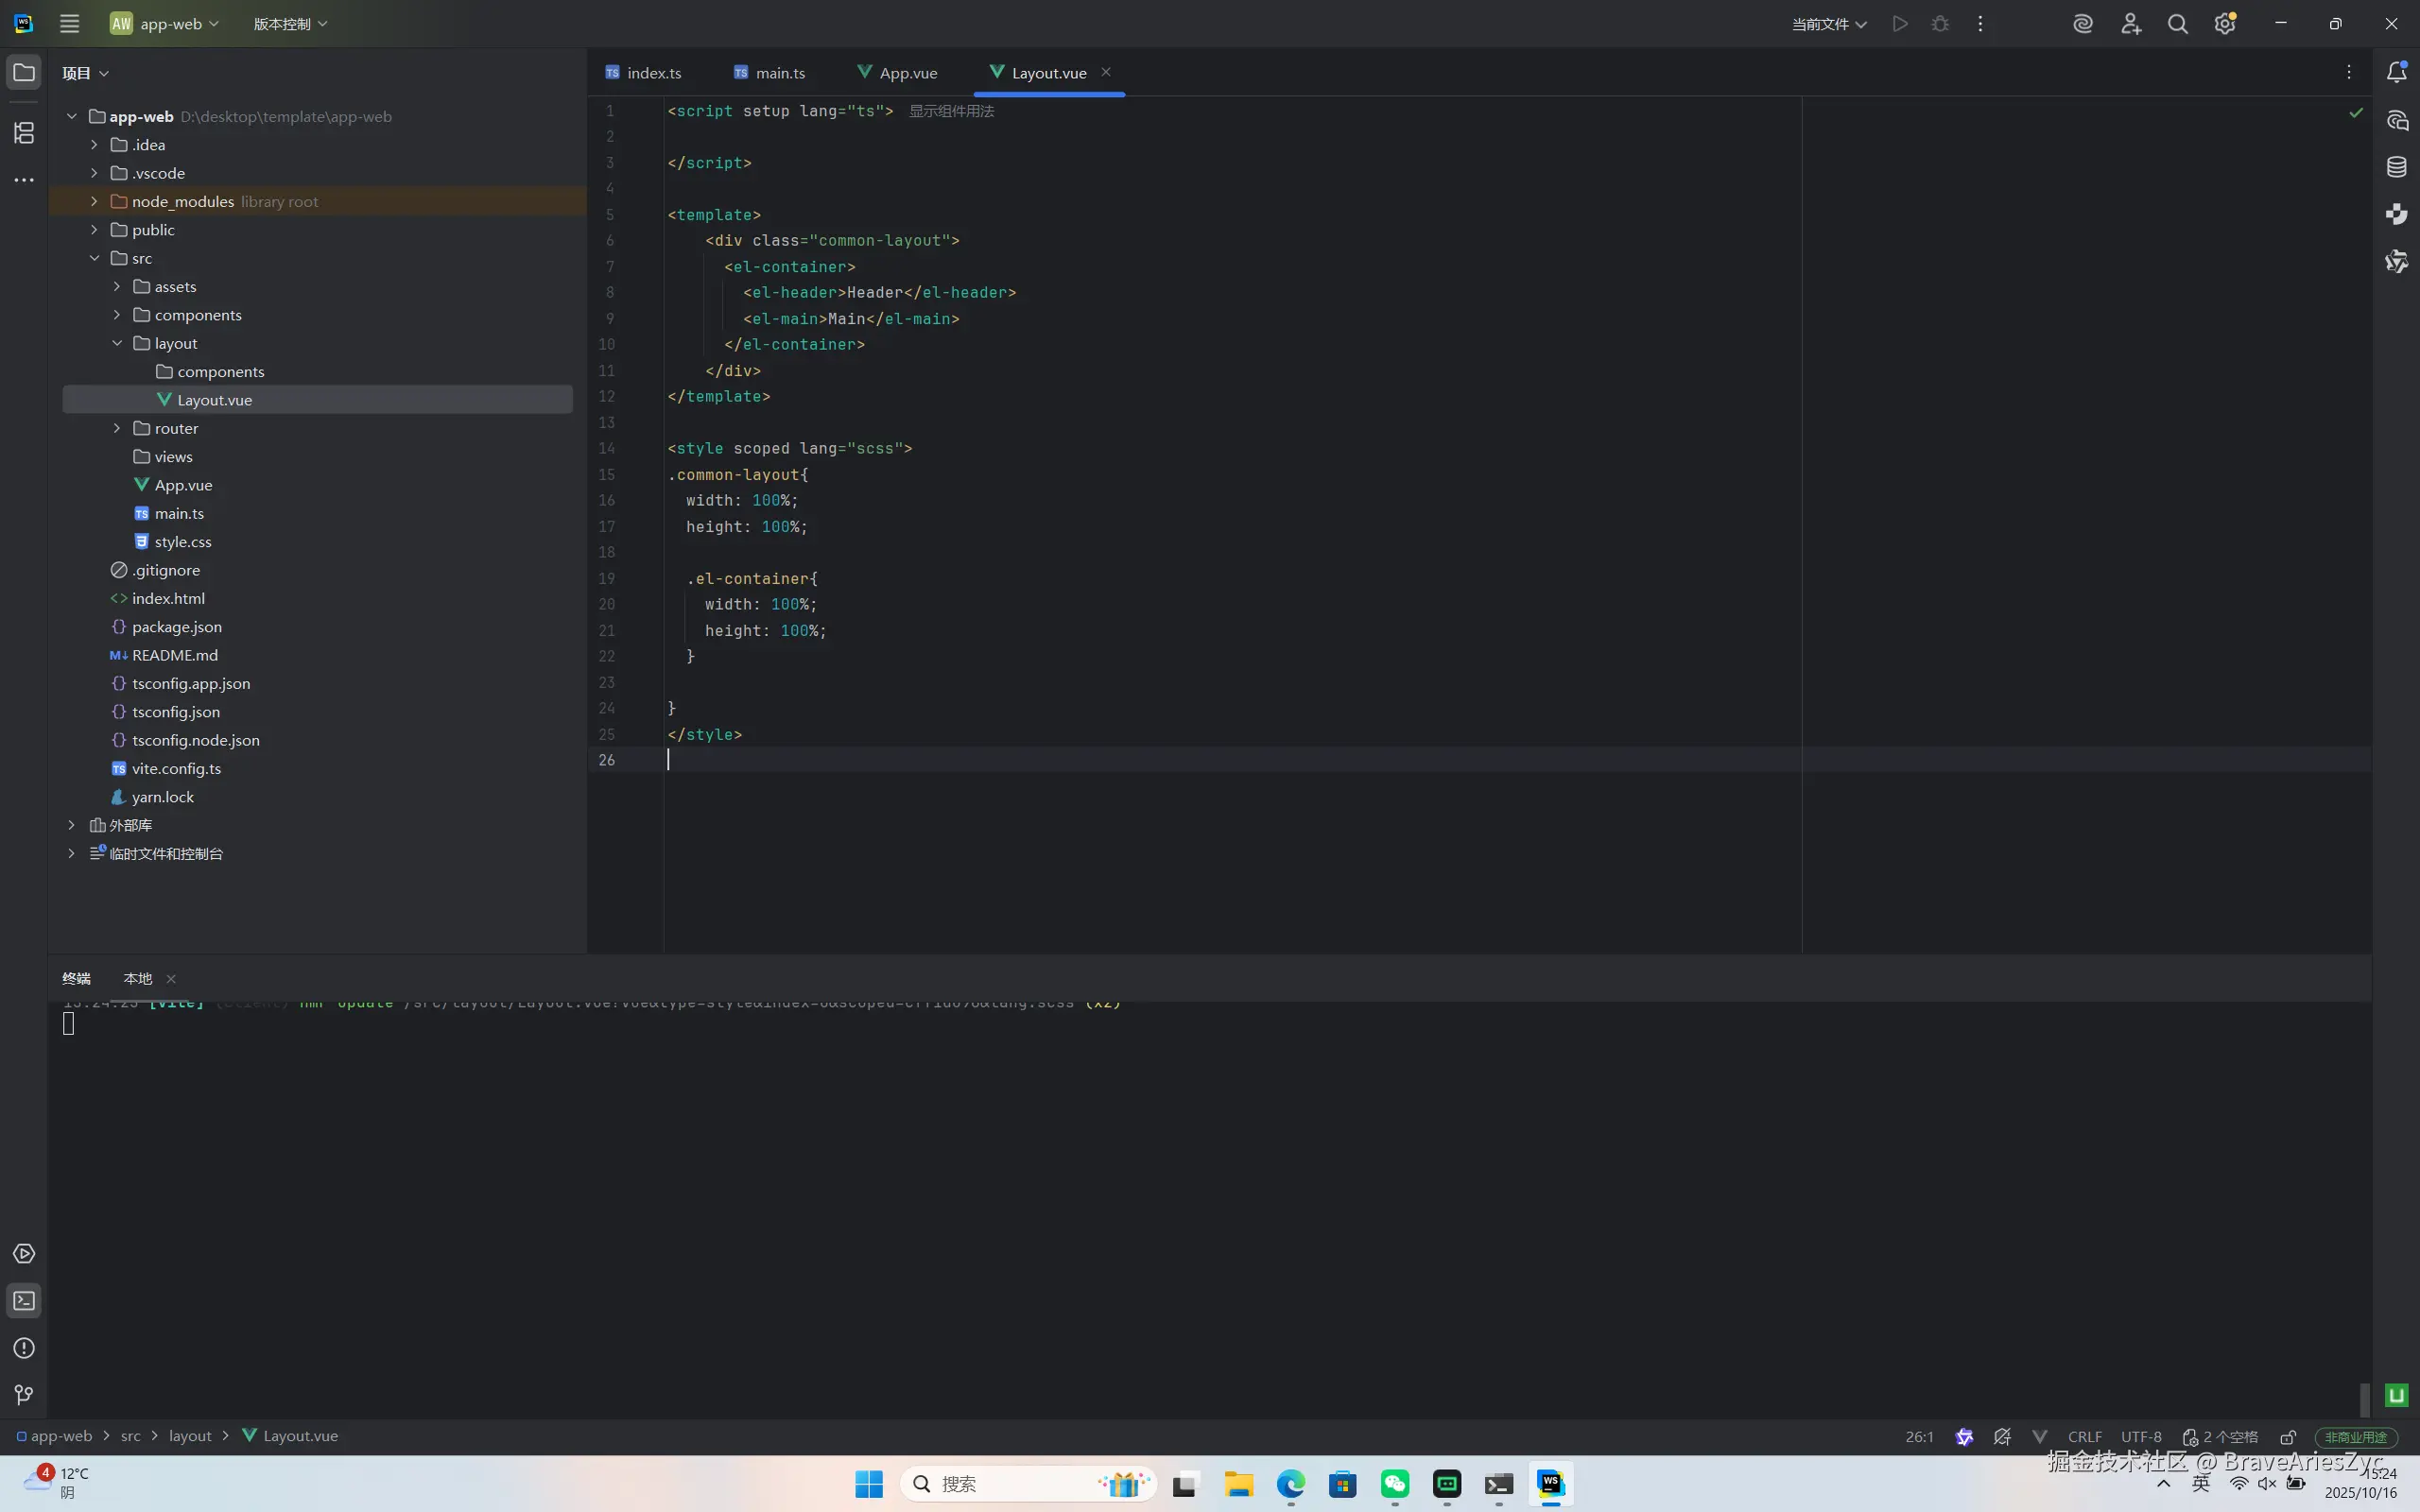
Task: Click the Search Everywhere magnifier icon
Action: click(2177, 24)
